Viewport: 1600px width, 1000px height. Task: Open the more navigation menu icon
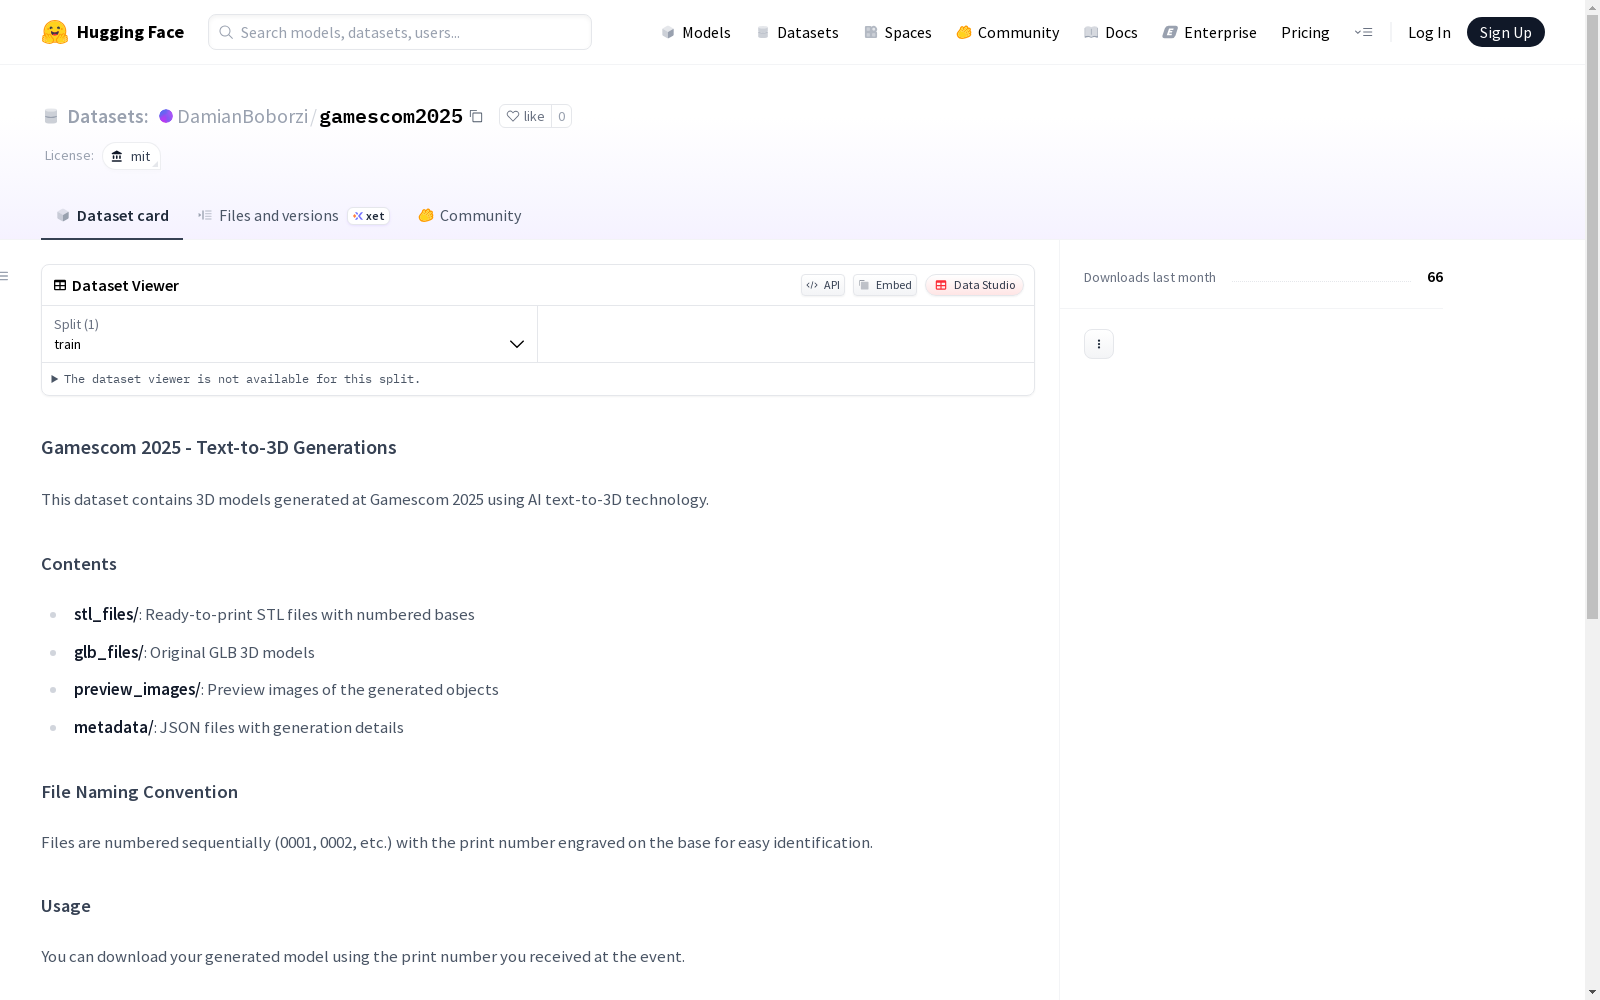pos(1363,32)
